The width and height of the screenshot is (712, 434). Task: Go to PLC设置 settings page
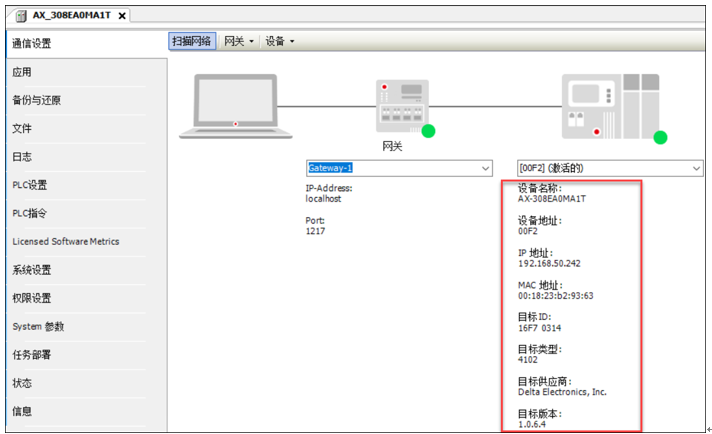[30, 185]
